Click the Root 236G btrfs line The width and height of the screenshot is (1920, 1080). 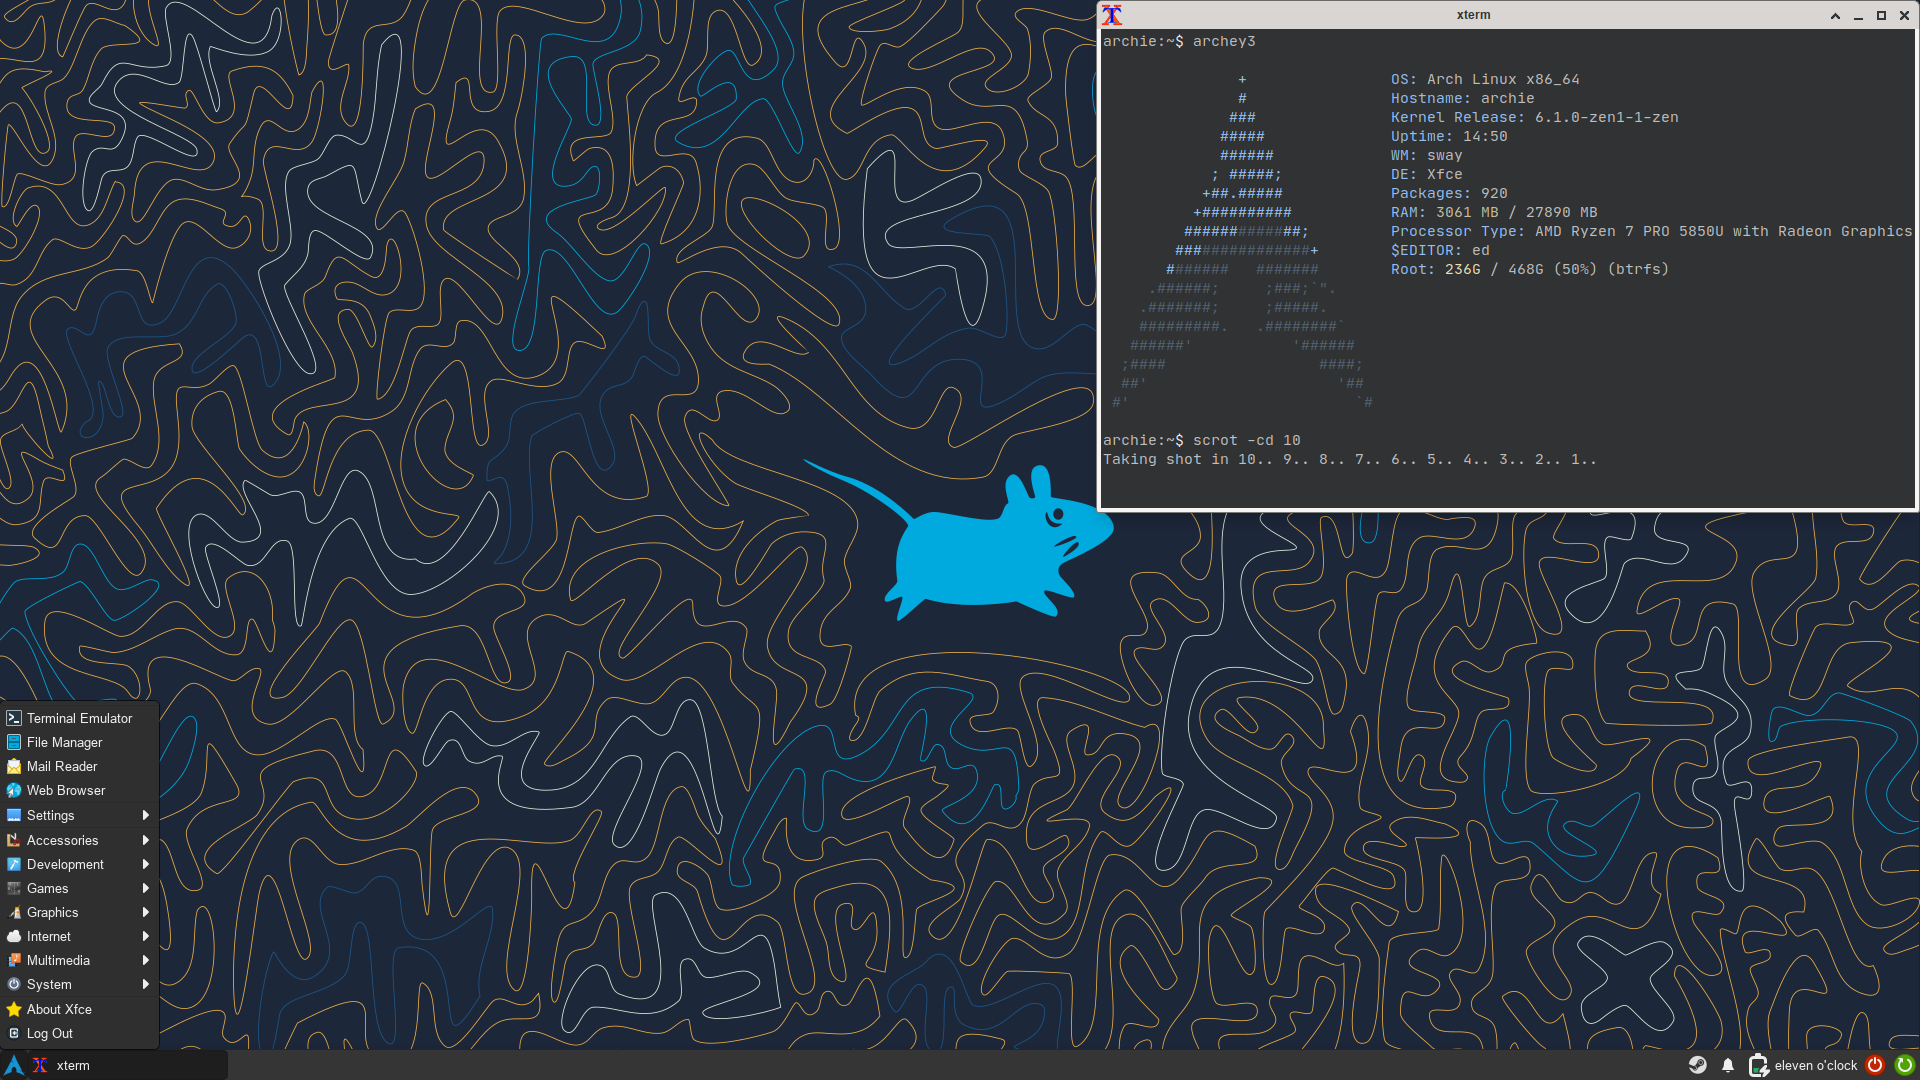click(1530, 269)
